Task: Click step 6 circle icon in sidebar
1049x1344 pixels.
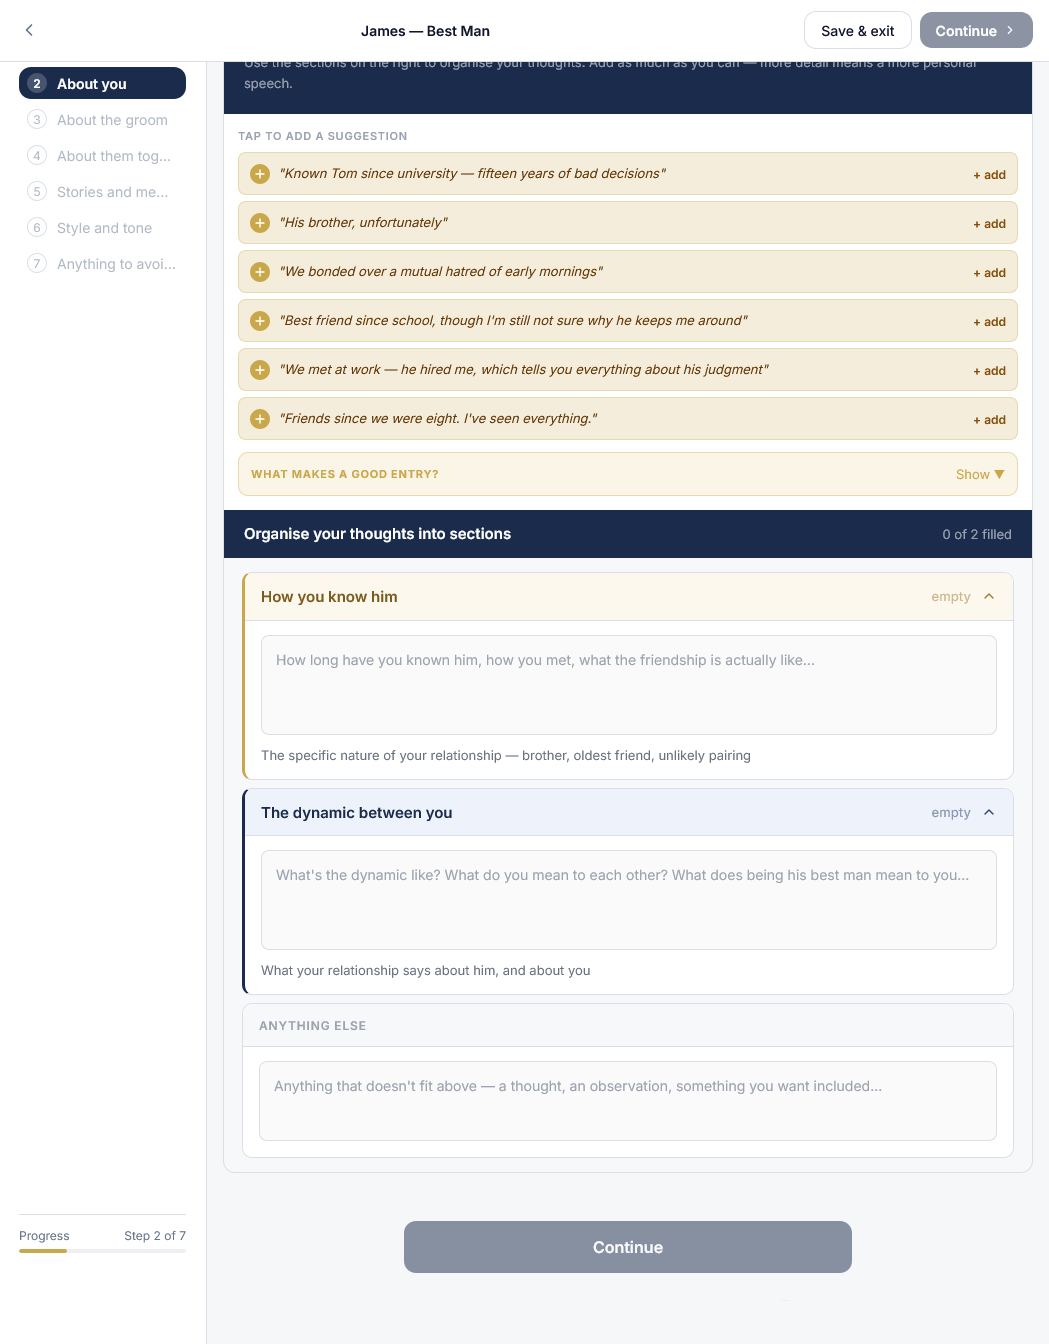Action: (37, 228)
